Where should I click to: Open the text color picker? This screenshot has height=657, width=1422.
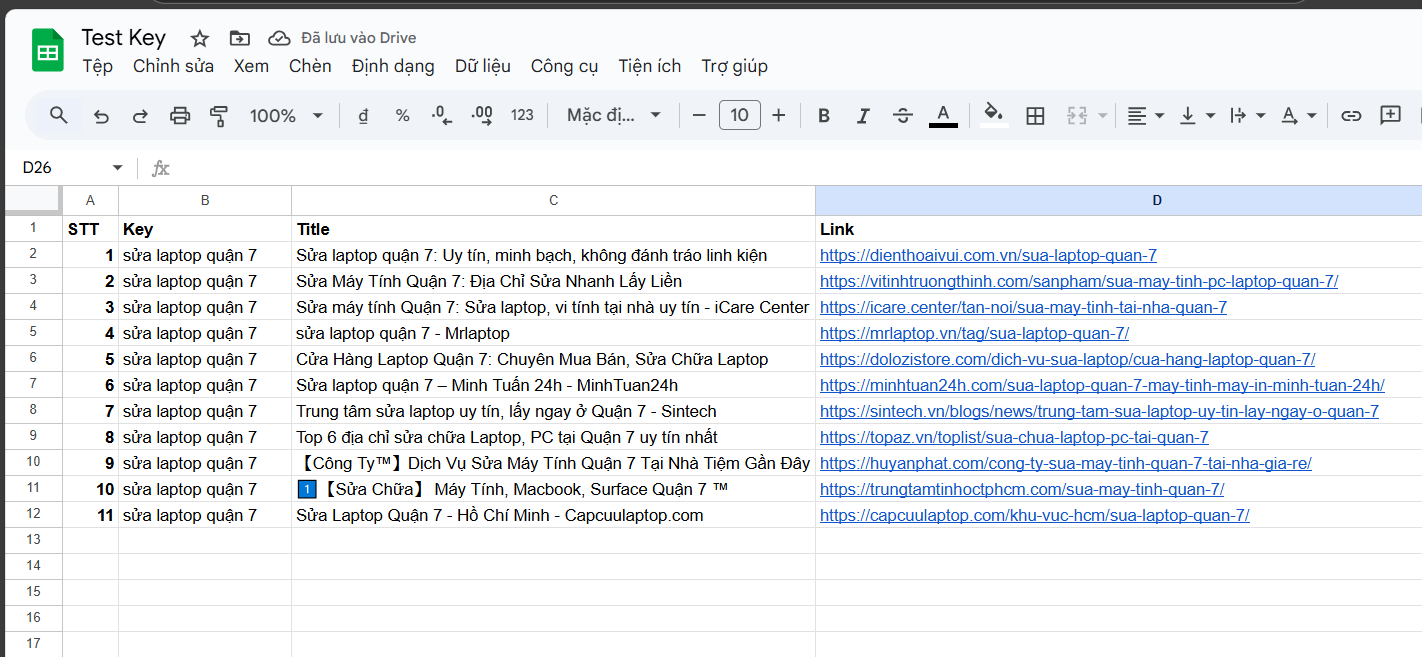pos(943,115)
